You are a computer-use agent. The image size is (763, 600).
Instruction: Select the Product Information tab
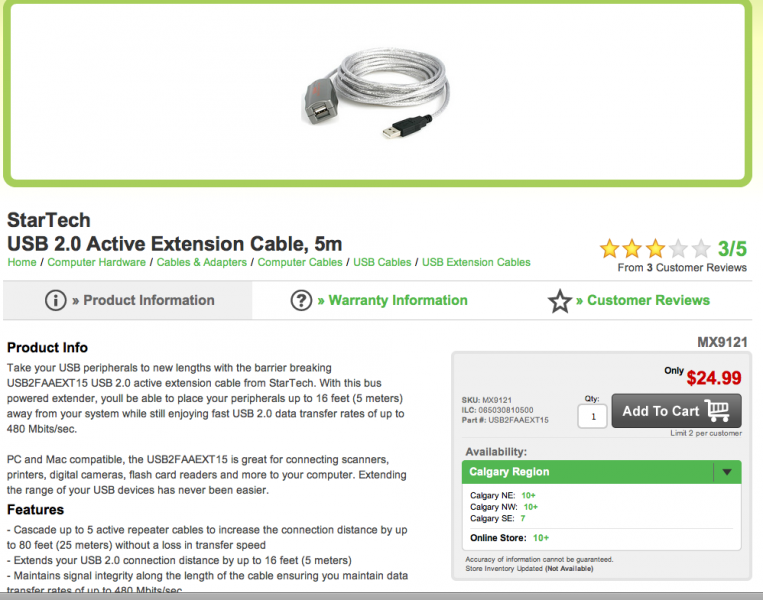coord(127,300)
